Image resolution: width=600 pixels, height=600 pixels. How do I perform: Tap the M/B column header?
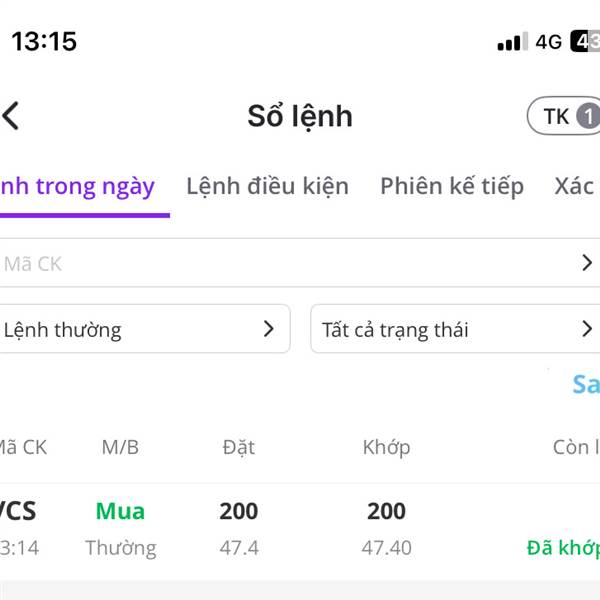(x=120, y=447)
